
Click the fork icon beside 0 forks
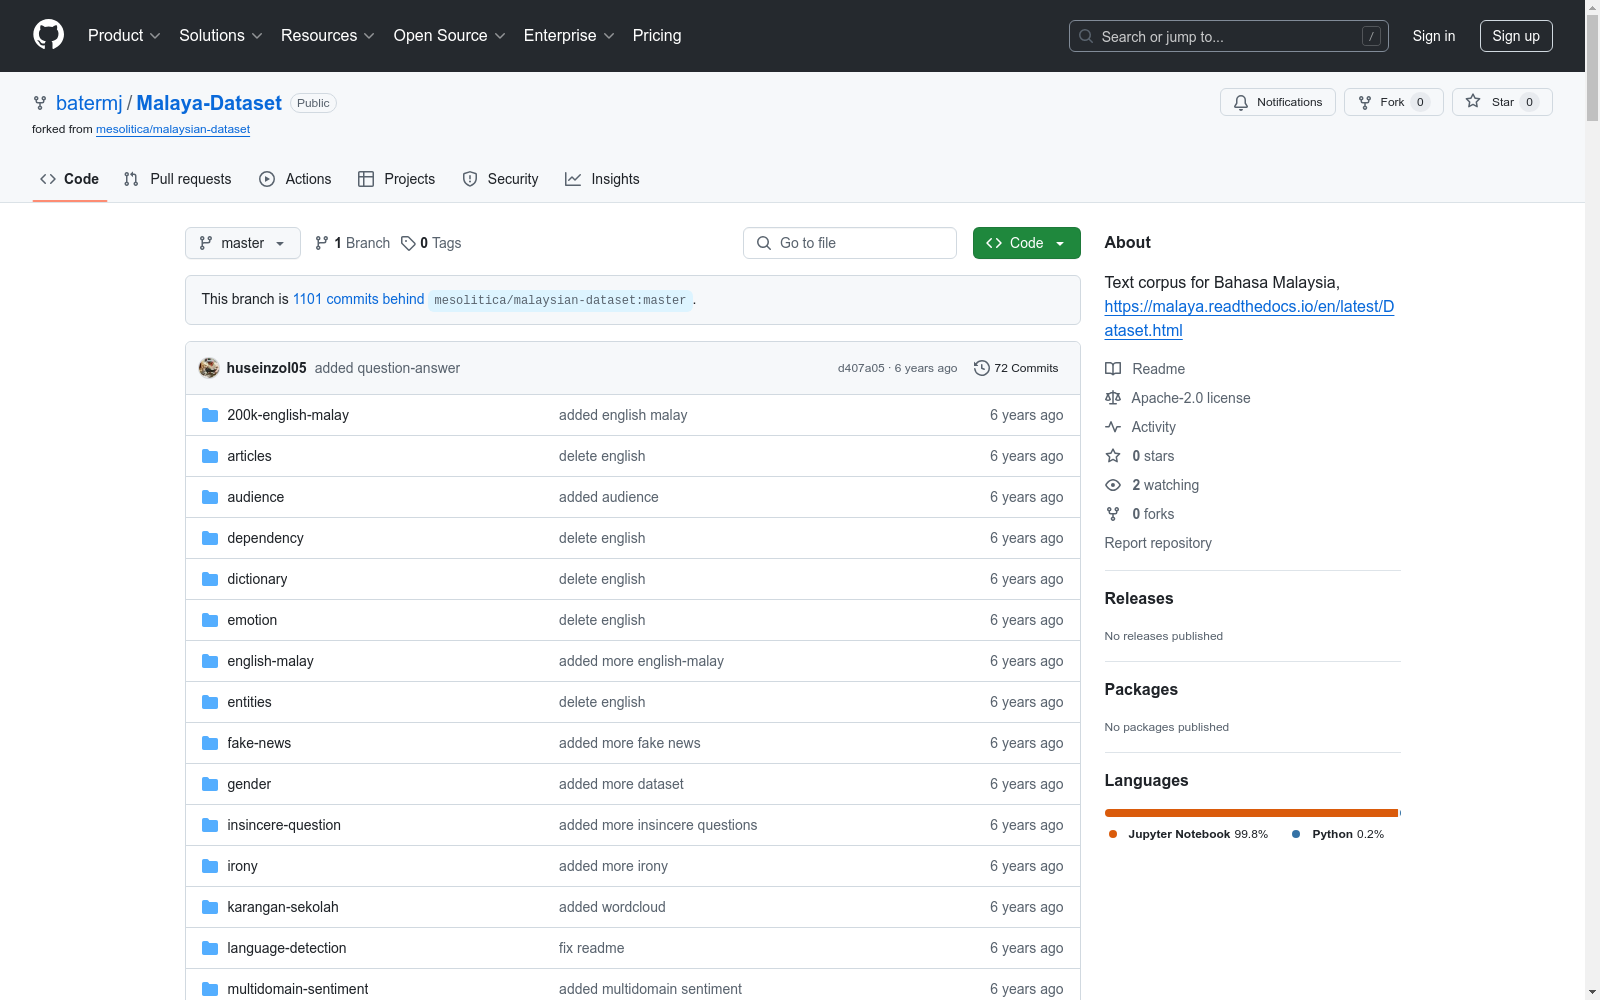click(1113, 514)
